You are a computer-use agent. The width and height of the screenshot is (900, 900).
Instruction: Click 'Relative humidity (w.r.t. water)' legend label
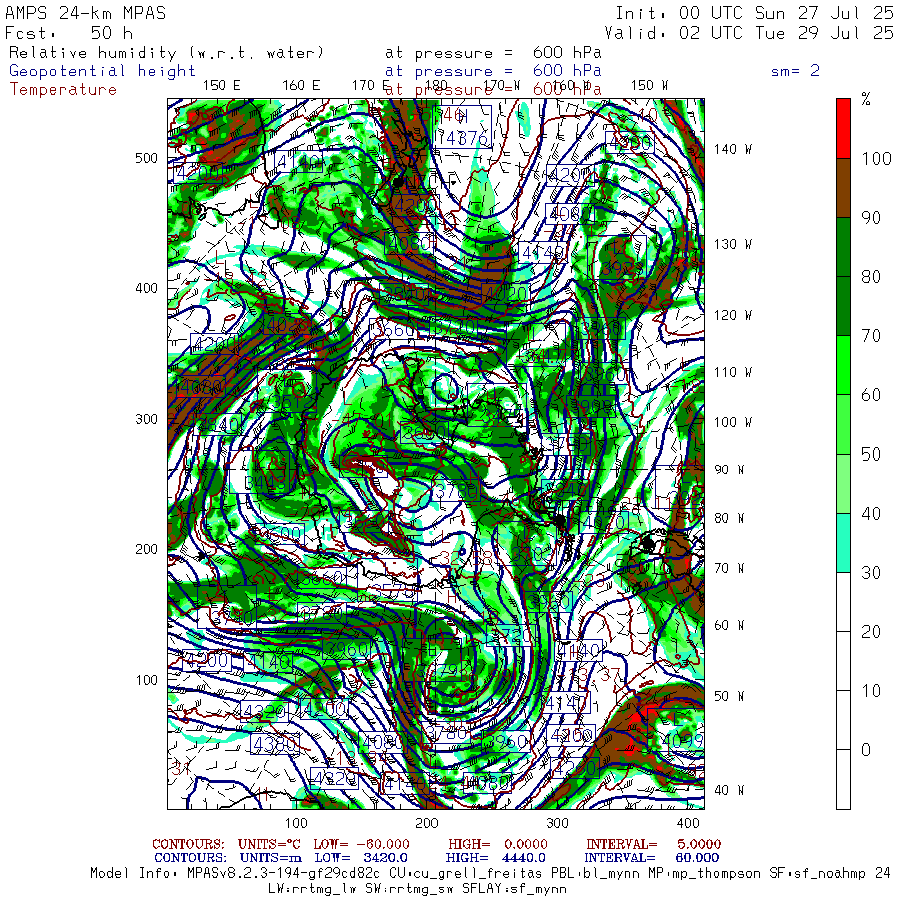coord(166,53)
